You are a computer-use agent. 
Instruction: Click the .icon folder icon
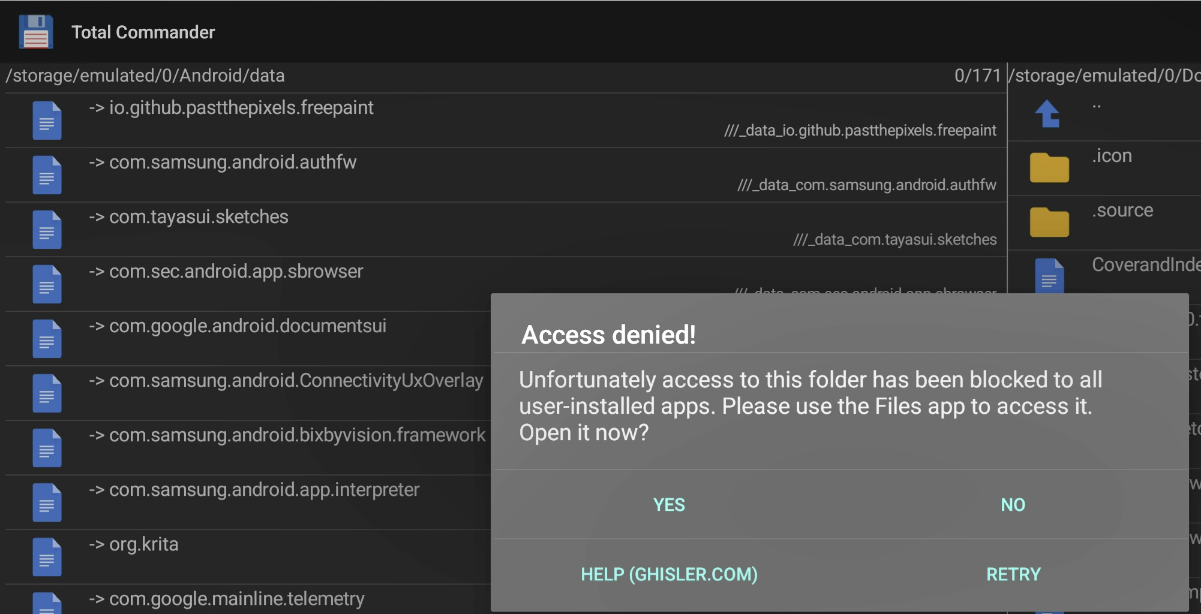pos(1049,167)
